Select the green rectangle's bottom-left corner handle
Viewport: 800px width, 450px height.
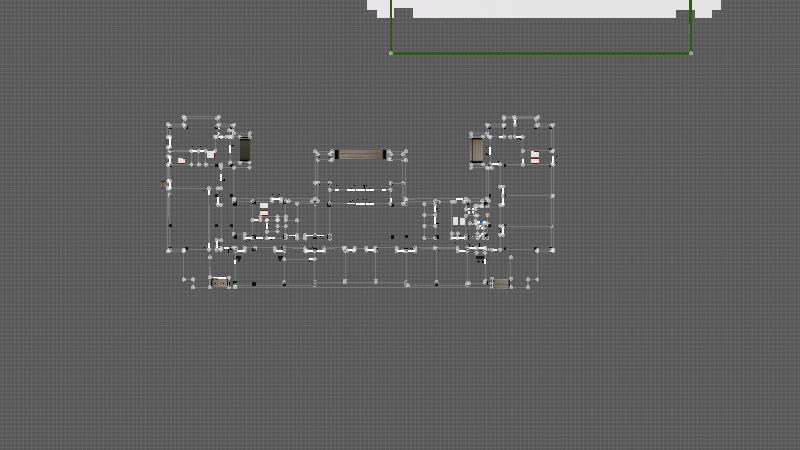pos(391,53)
